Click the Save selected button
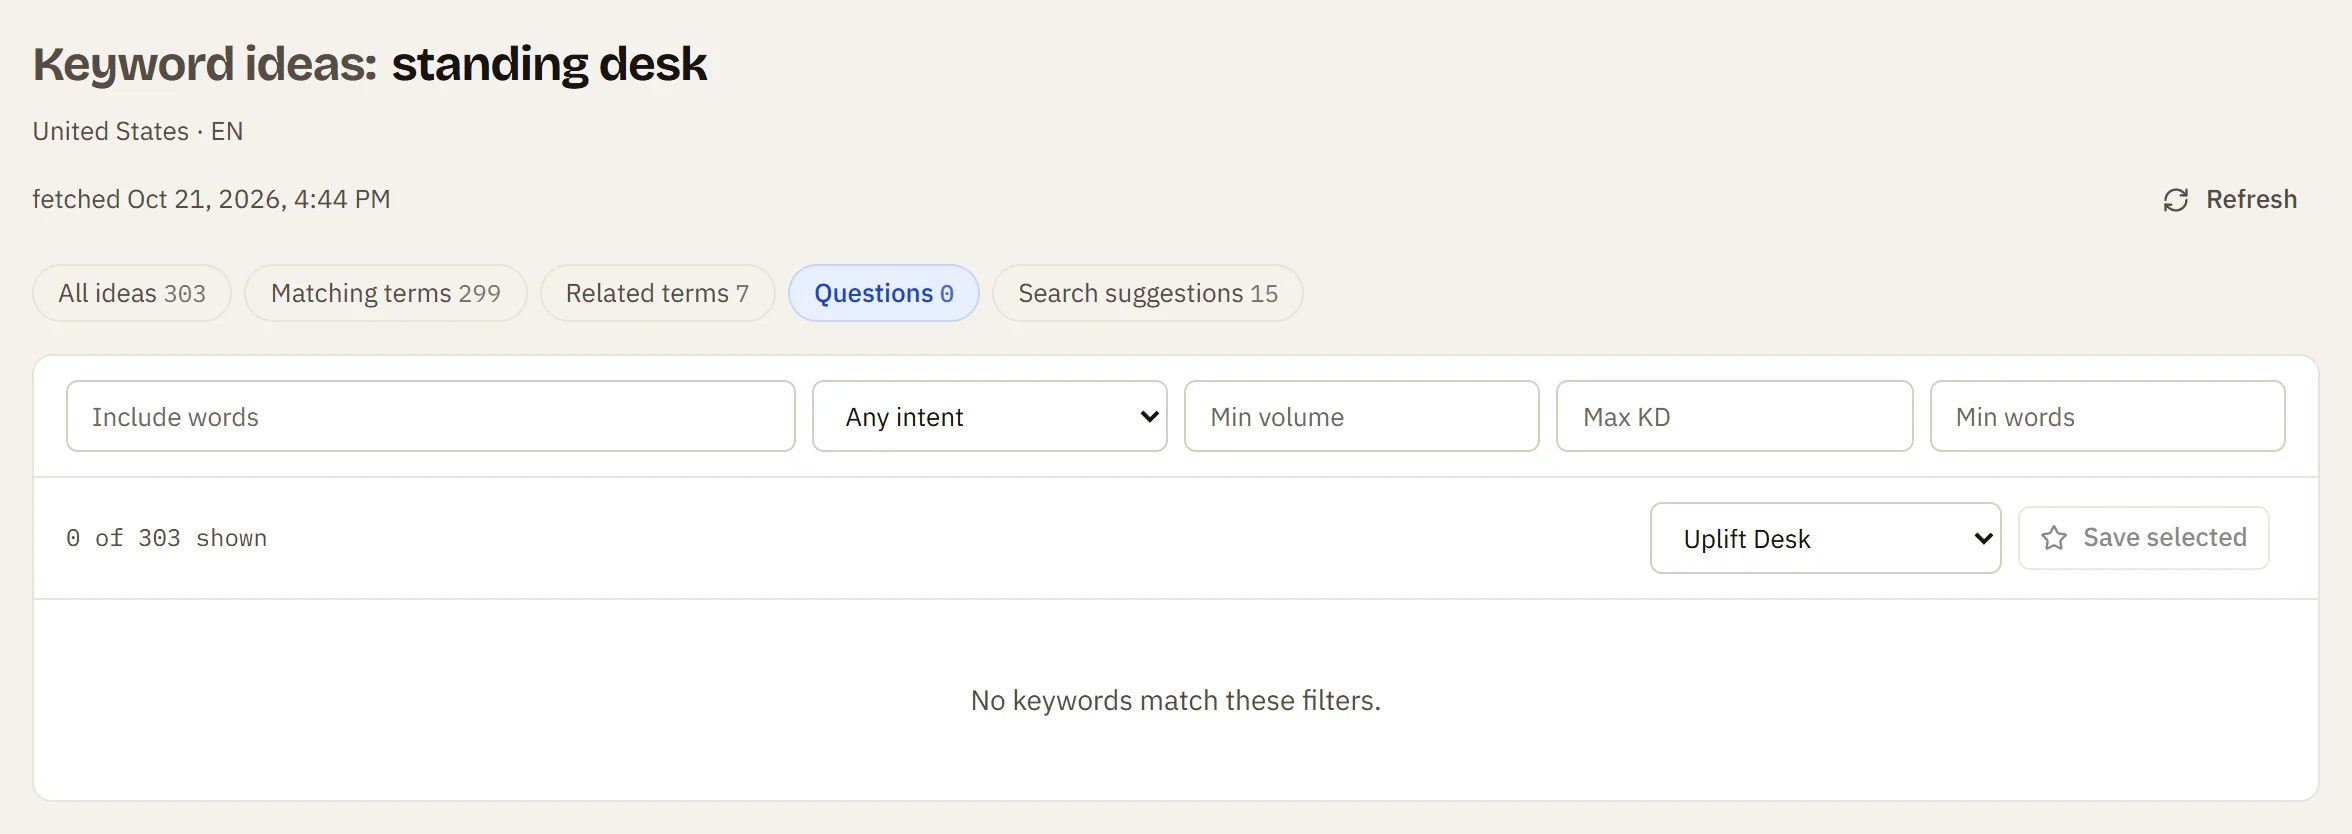 [x=2144, y=538]
